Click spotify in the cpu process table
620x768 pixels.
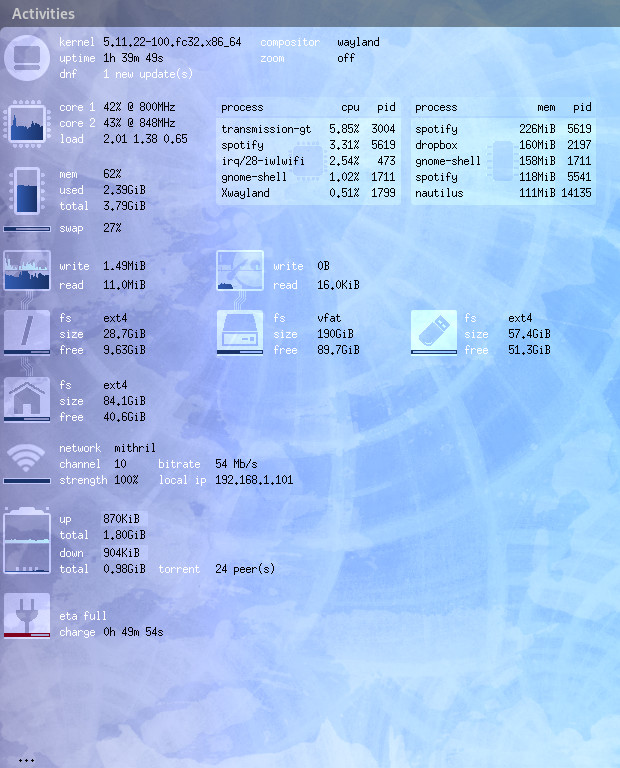tap(308, 145)
